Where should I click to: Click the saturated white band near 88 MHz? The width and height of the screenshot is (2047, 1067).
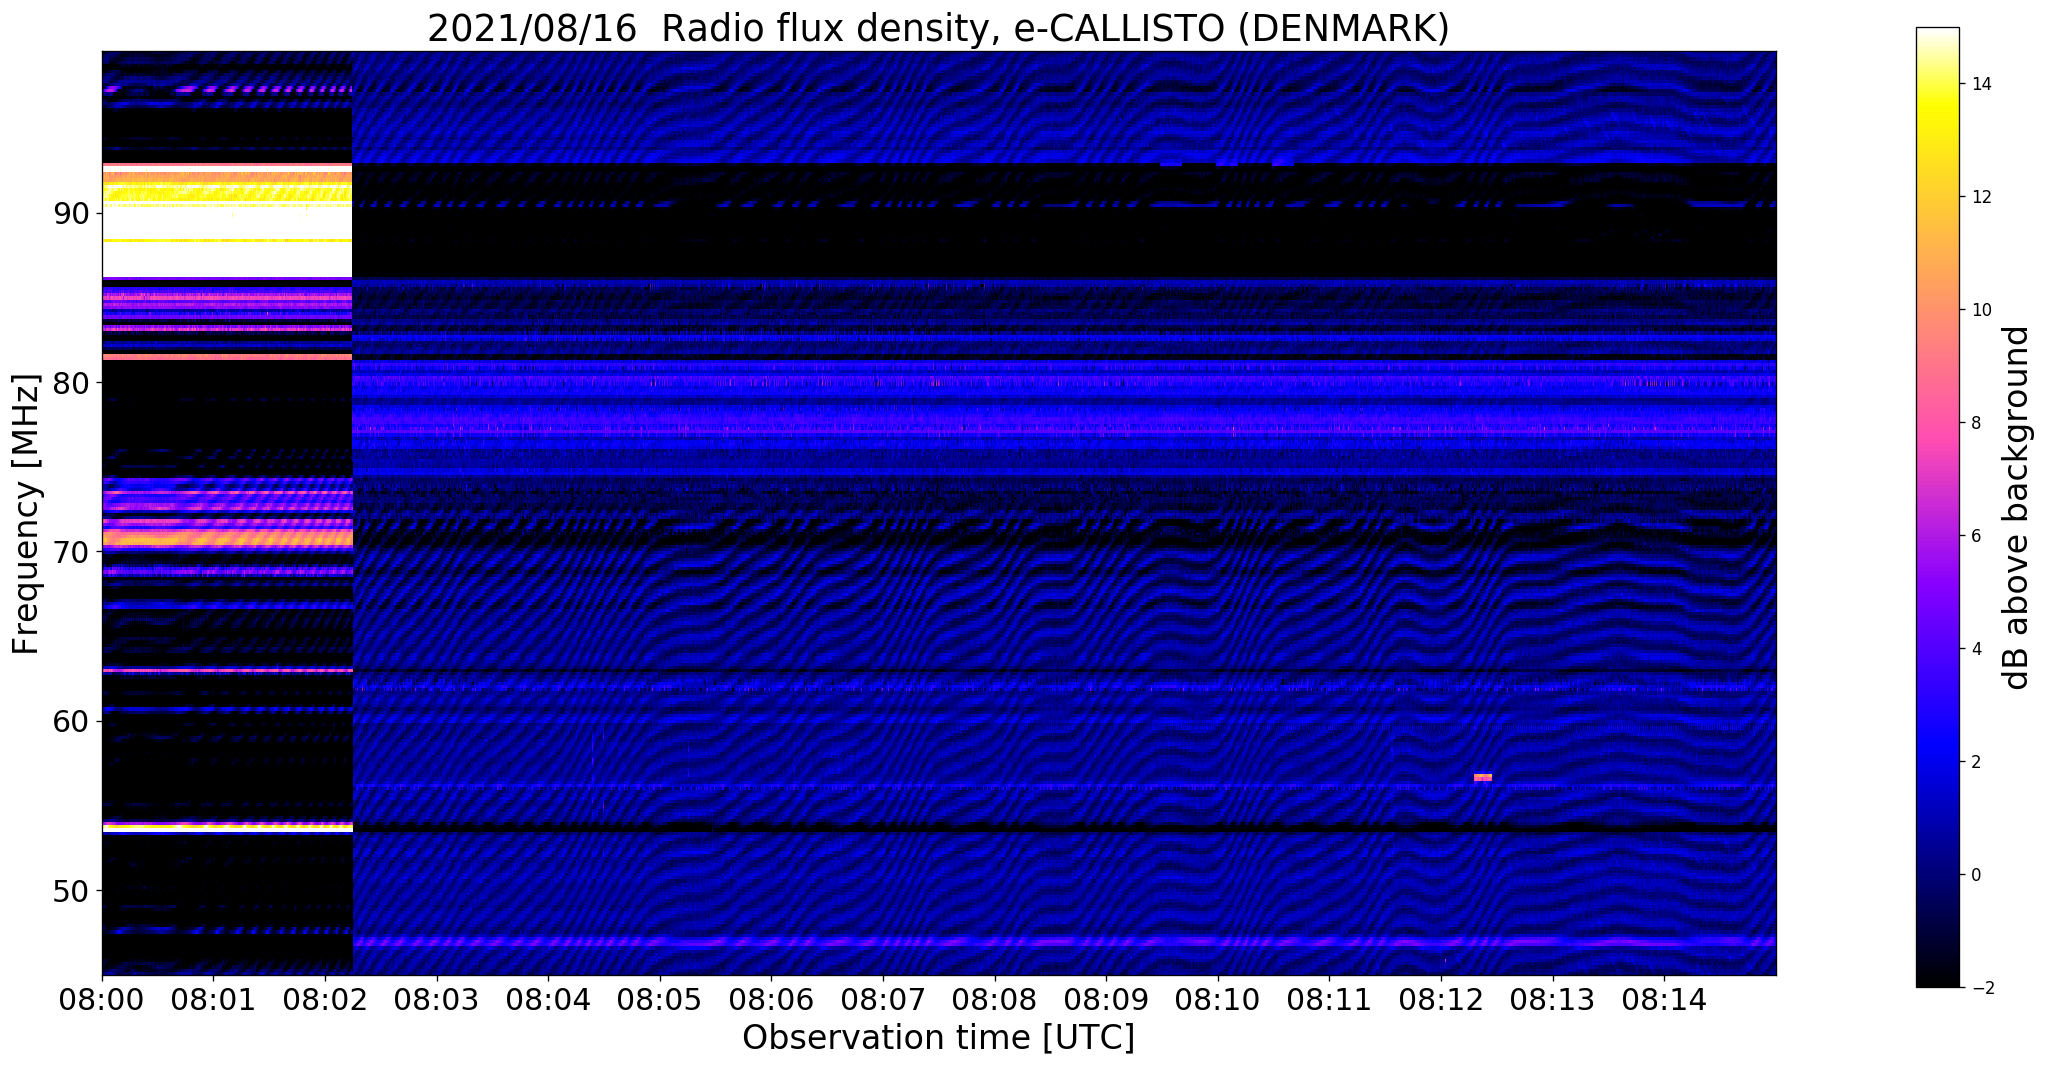click(227, 260)
